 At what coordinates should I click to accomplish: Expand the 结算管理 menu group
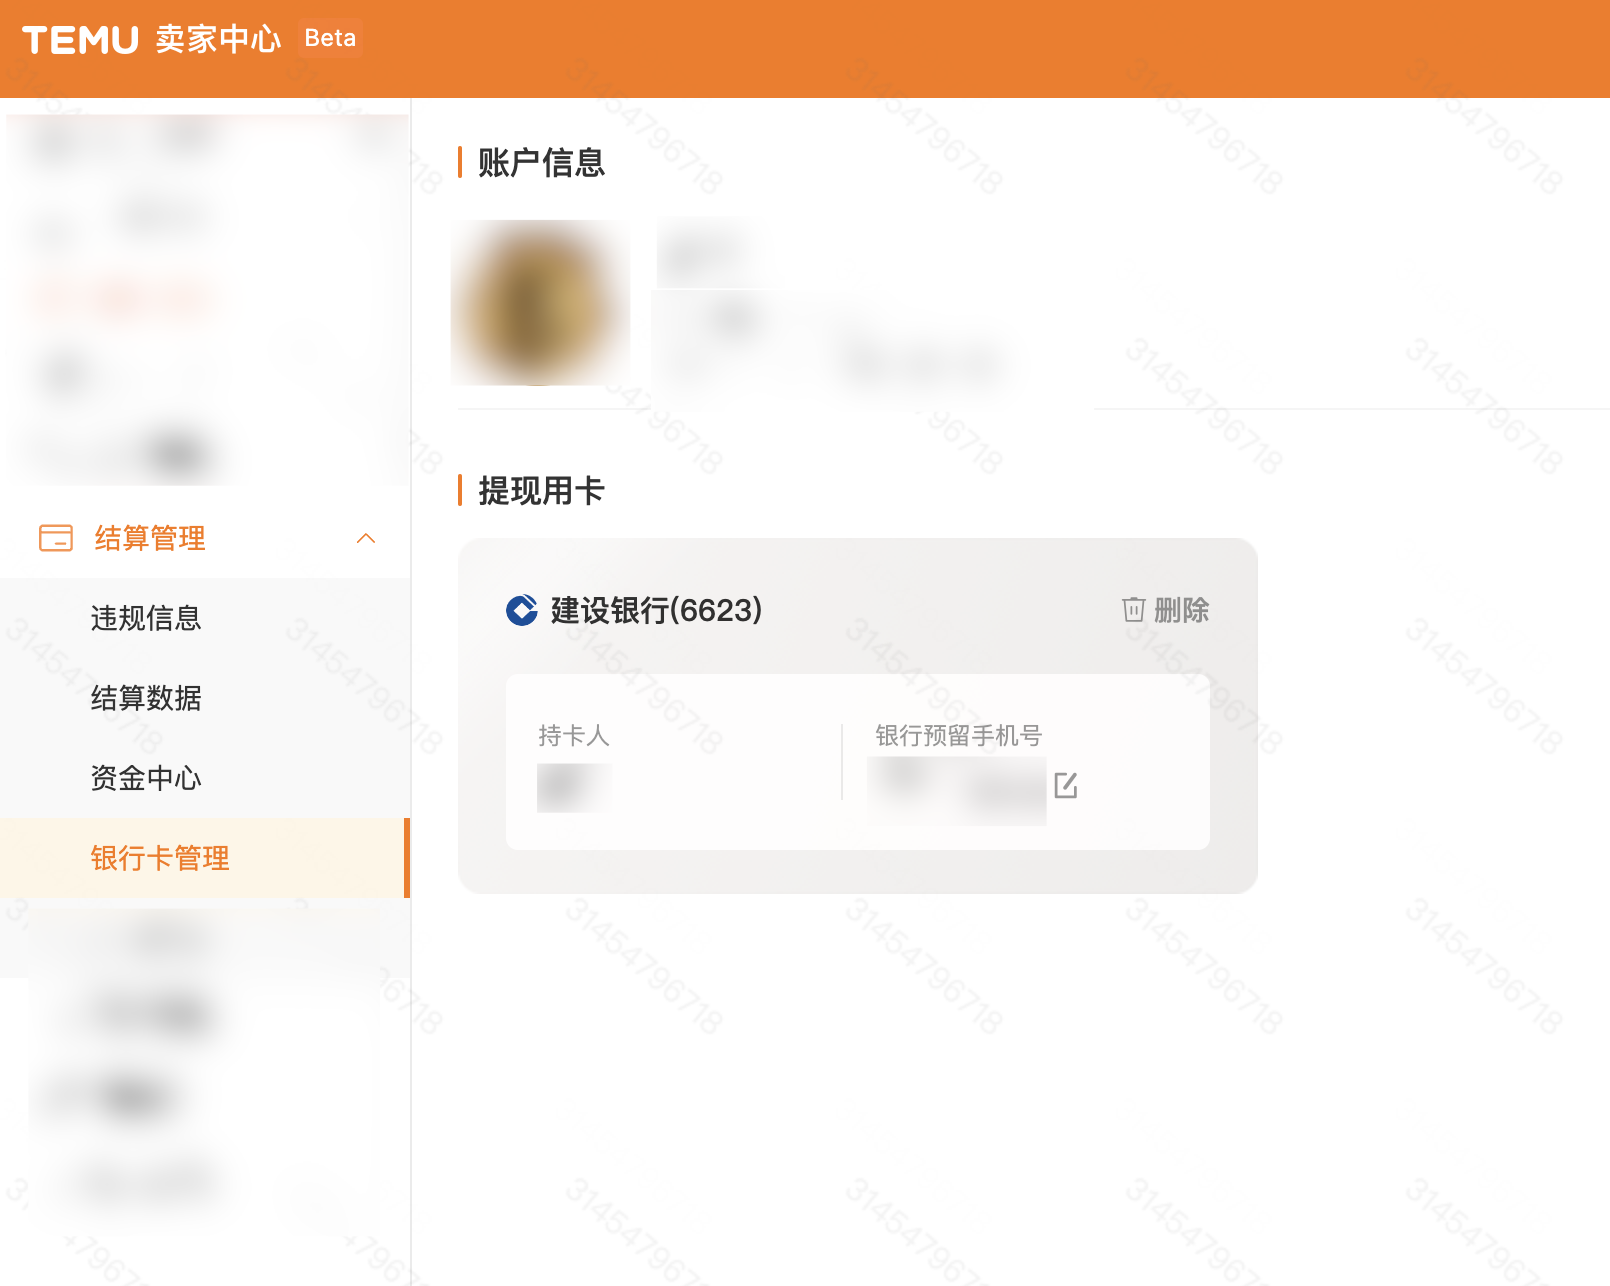click(148, 538)
